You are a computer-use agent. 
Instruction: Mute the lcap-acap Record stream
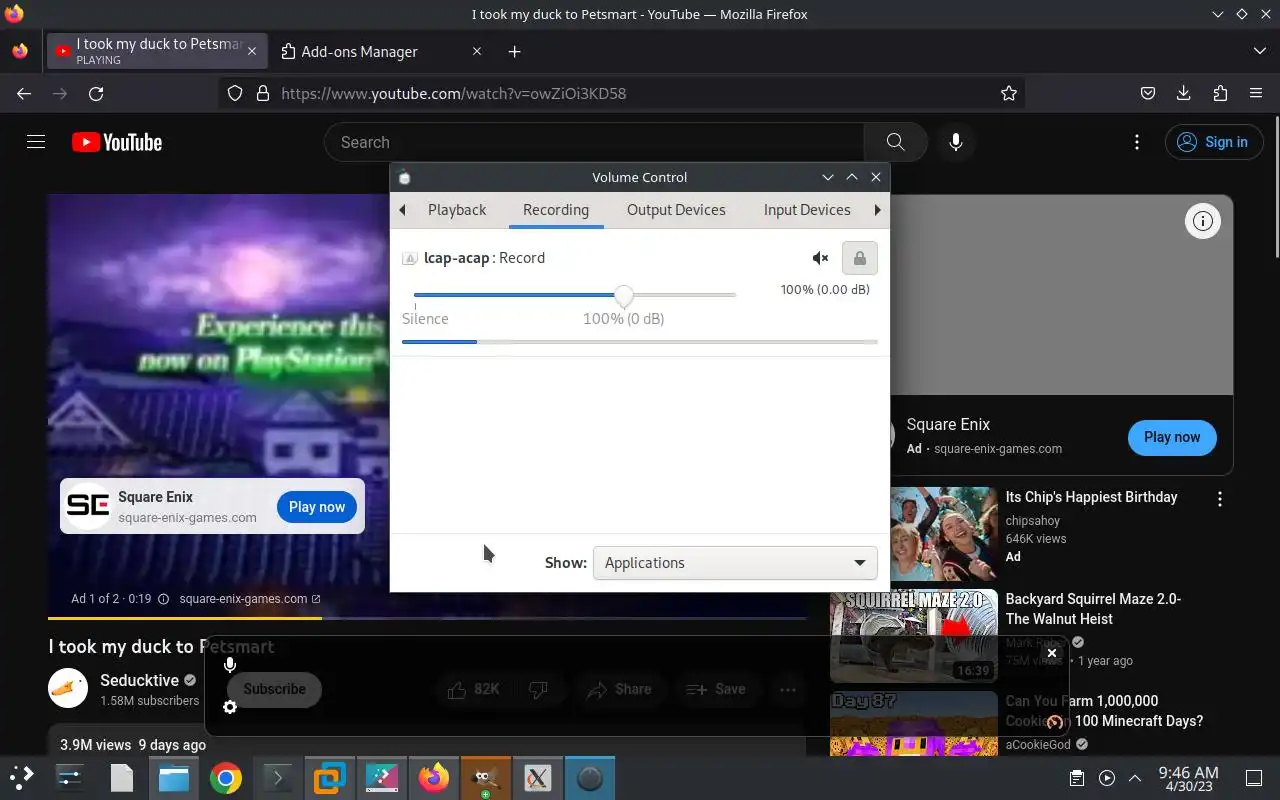(820, 258)
